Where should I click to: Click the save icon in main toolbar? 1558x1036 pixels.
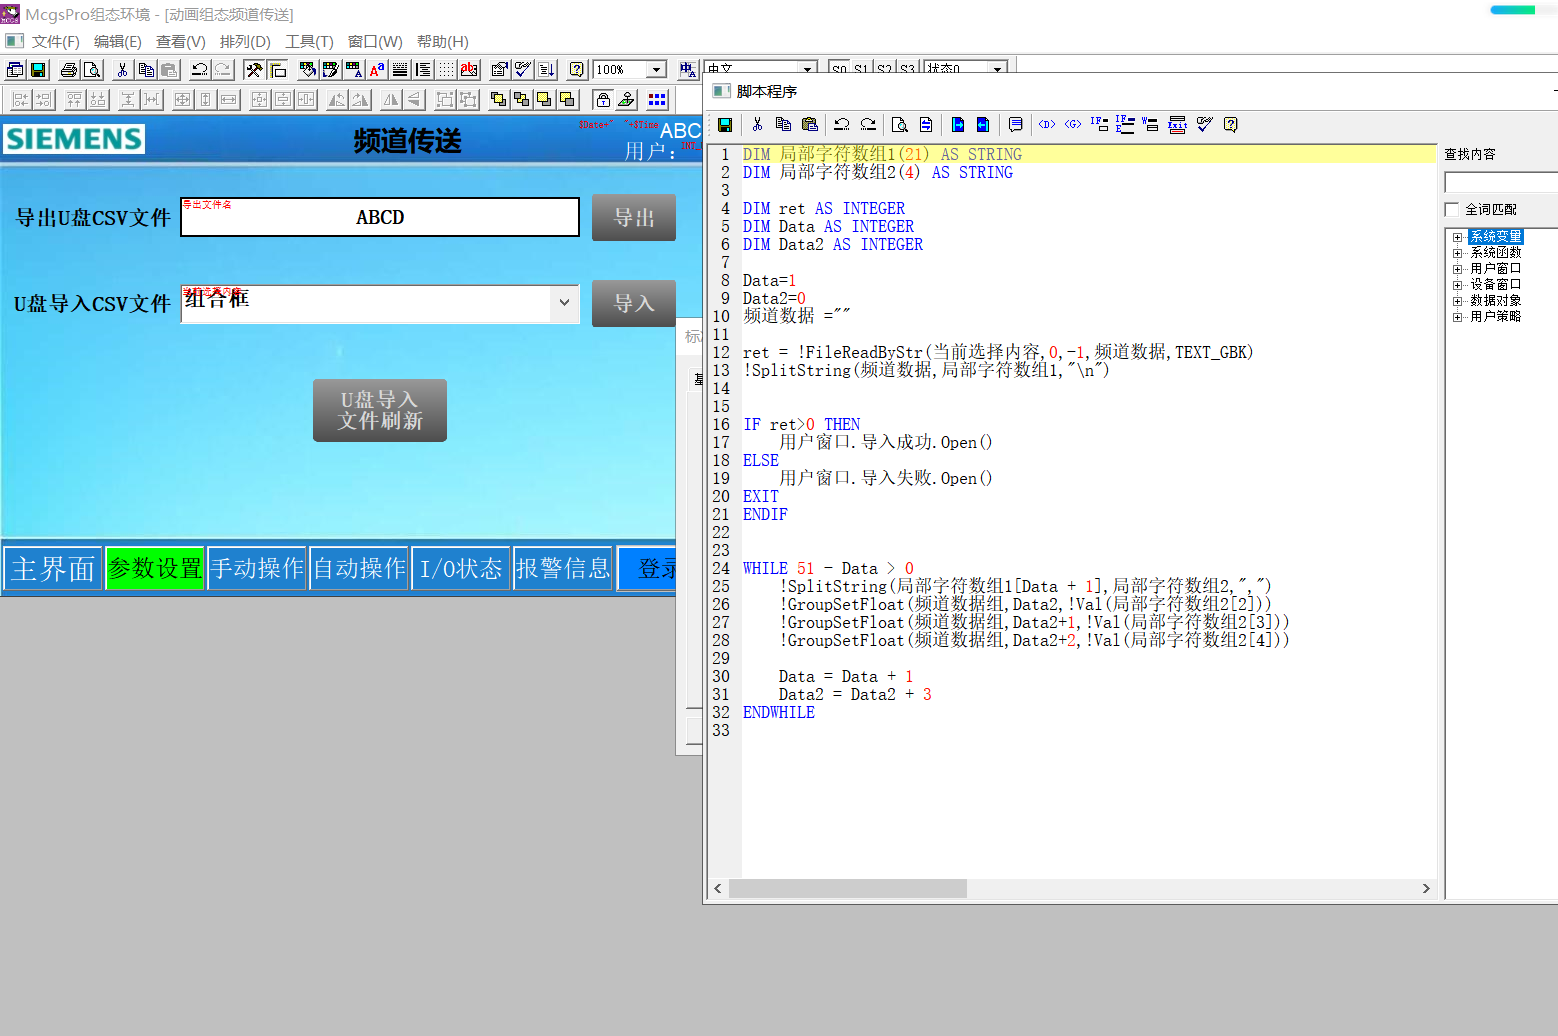(x=38, y=70)
